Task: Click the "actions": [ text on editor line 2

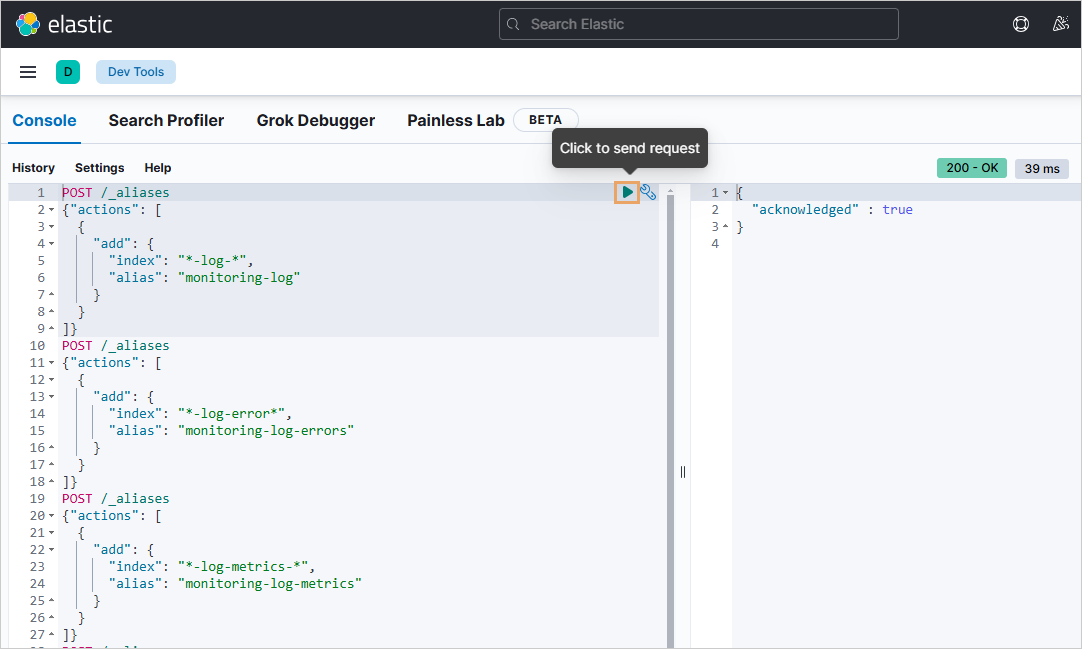Action: (x=116, y=210)
